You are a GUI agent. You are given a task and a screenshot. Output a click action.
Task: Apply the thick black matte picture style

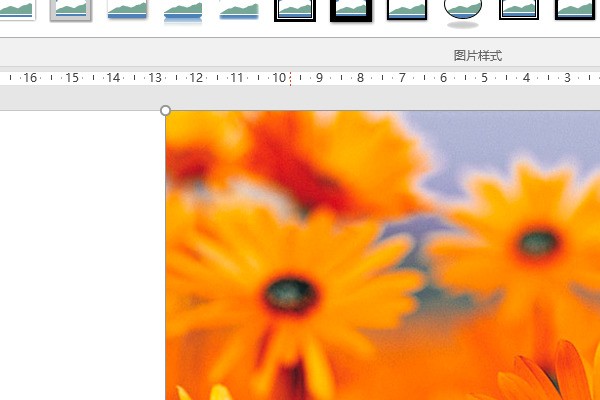351,10
